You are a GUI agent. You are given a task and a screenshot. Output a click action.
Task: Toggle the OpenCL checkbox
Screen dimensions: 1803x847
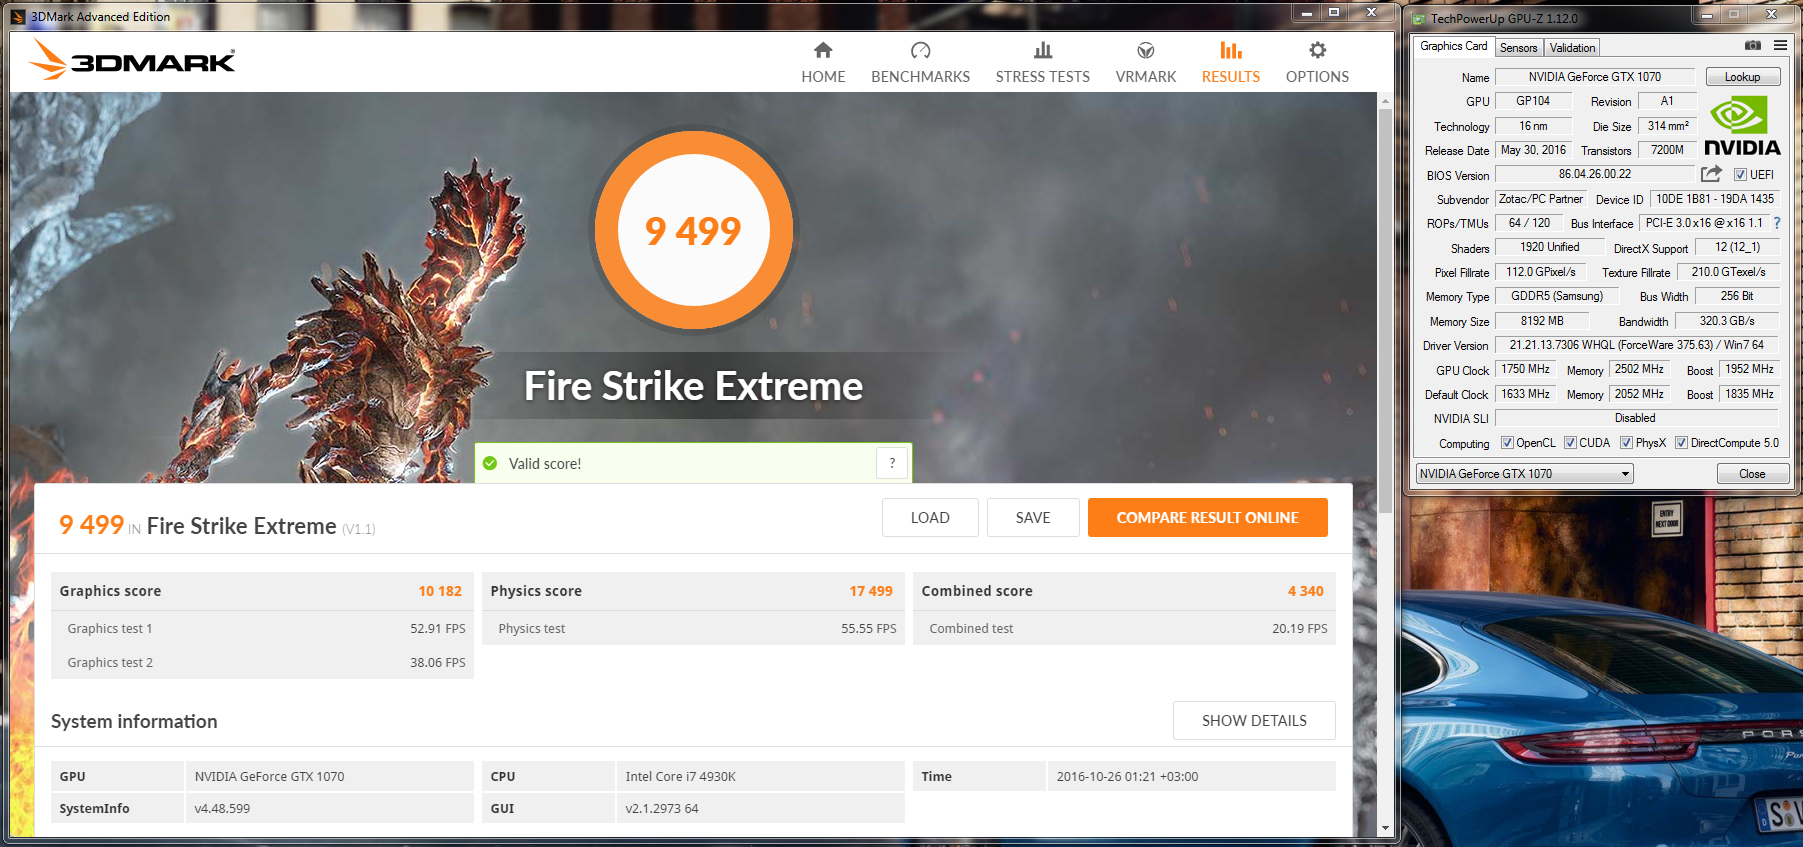[x=1507, y=443]
